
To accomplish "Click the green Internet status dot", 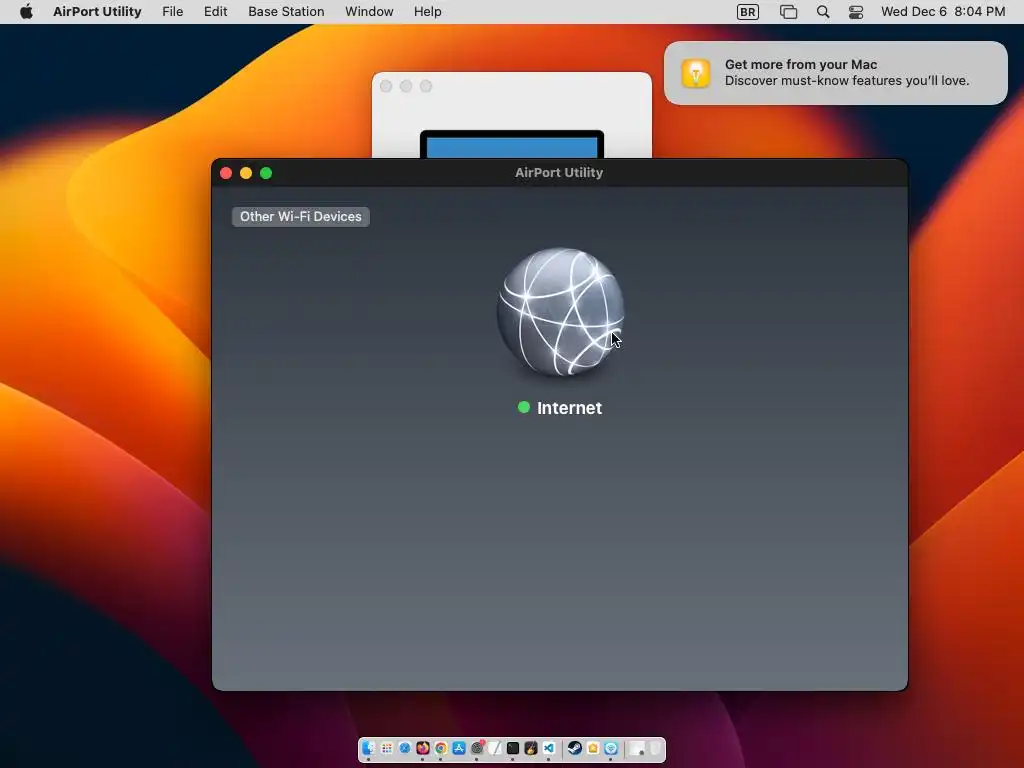I will [x=524, y=408].
